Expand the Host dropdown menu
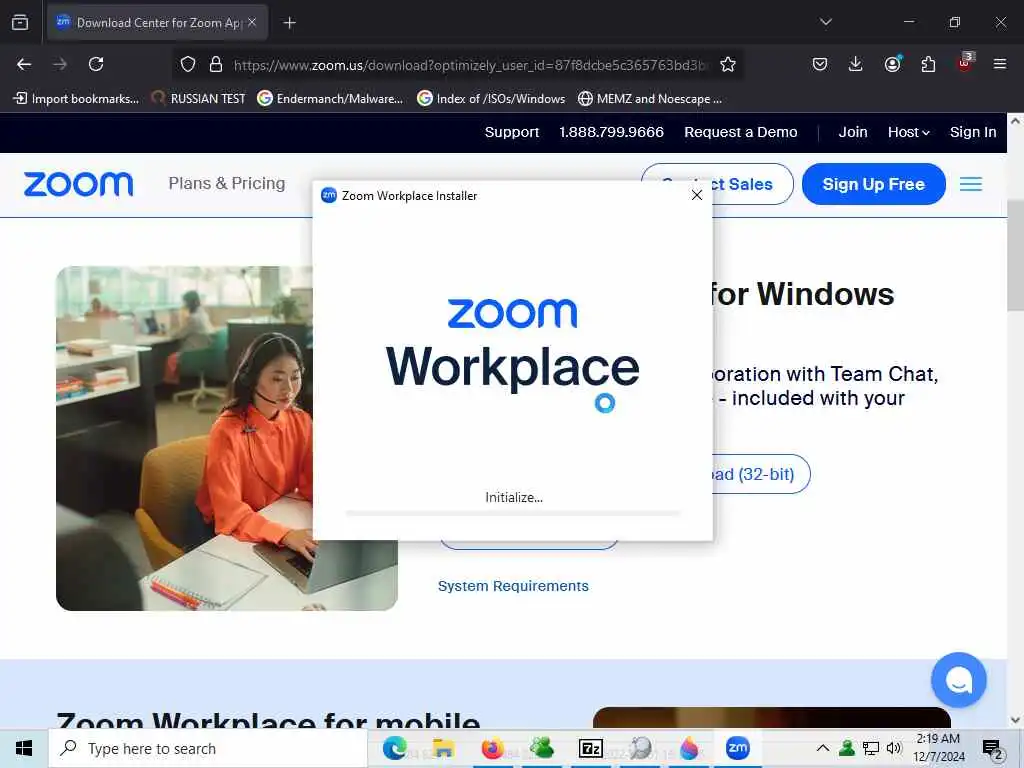Viewport: 1024px width, 768px height. pyautogui.click(x=908, y=132)
